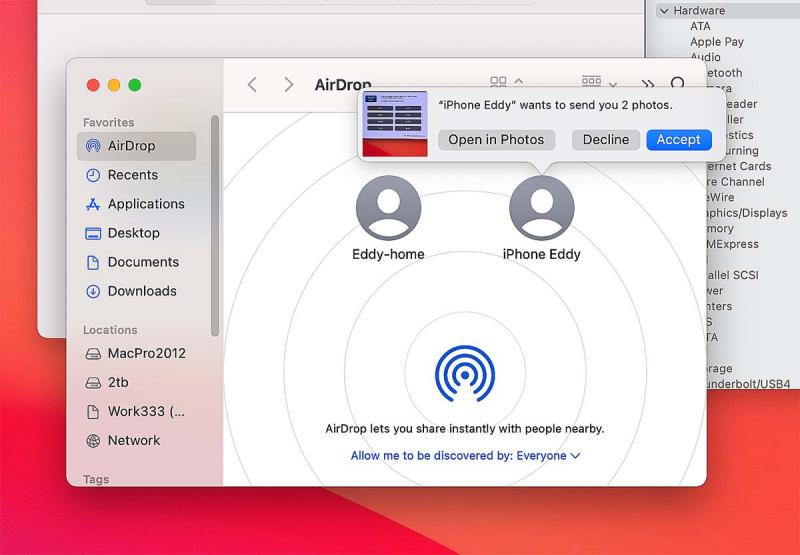Image resolution: width=800 pixels, height=555 pixels.
Task: Select Thunderbolt/USB4 in System Information
Action: tap(747, 384)
